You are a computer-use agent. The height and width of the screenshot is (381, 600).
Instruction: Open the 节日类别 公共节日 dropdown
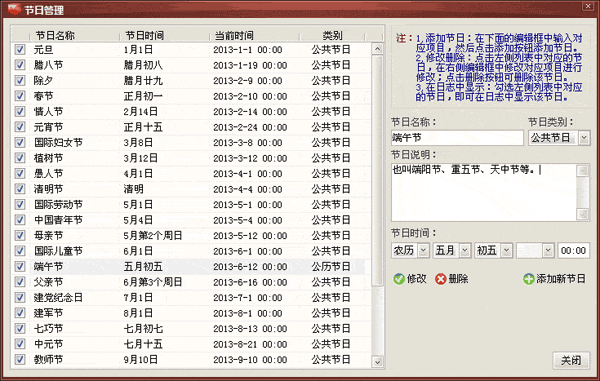[584, 138]
